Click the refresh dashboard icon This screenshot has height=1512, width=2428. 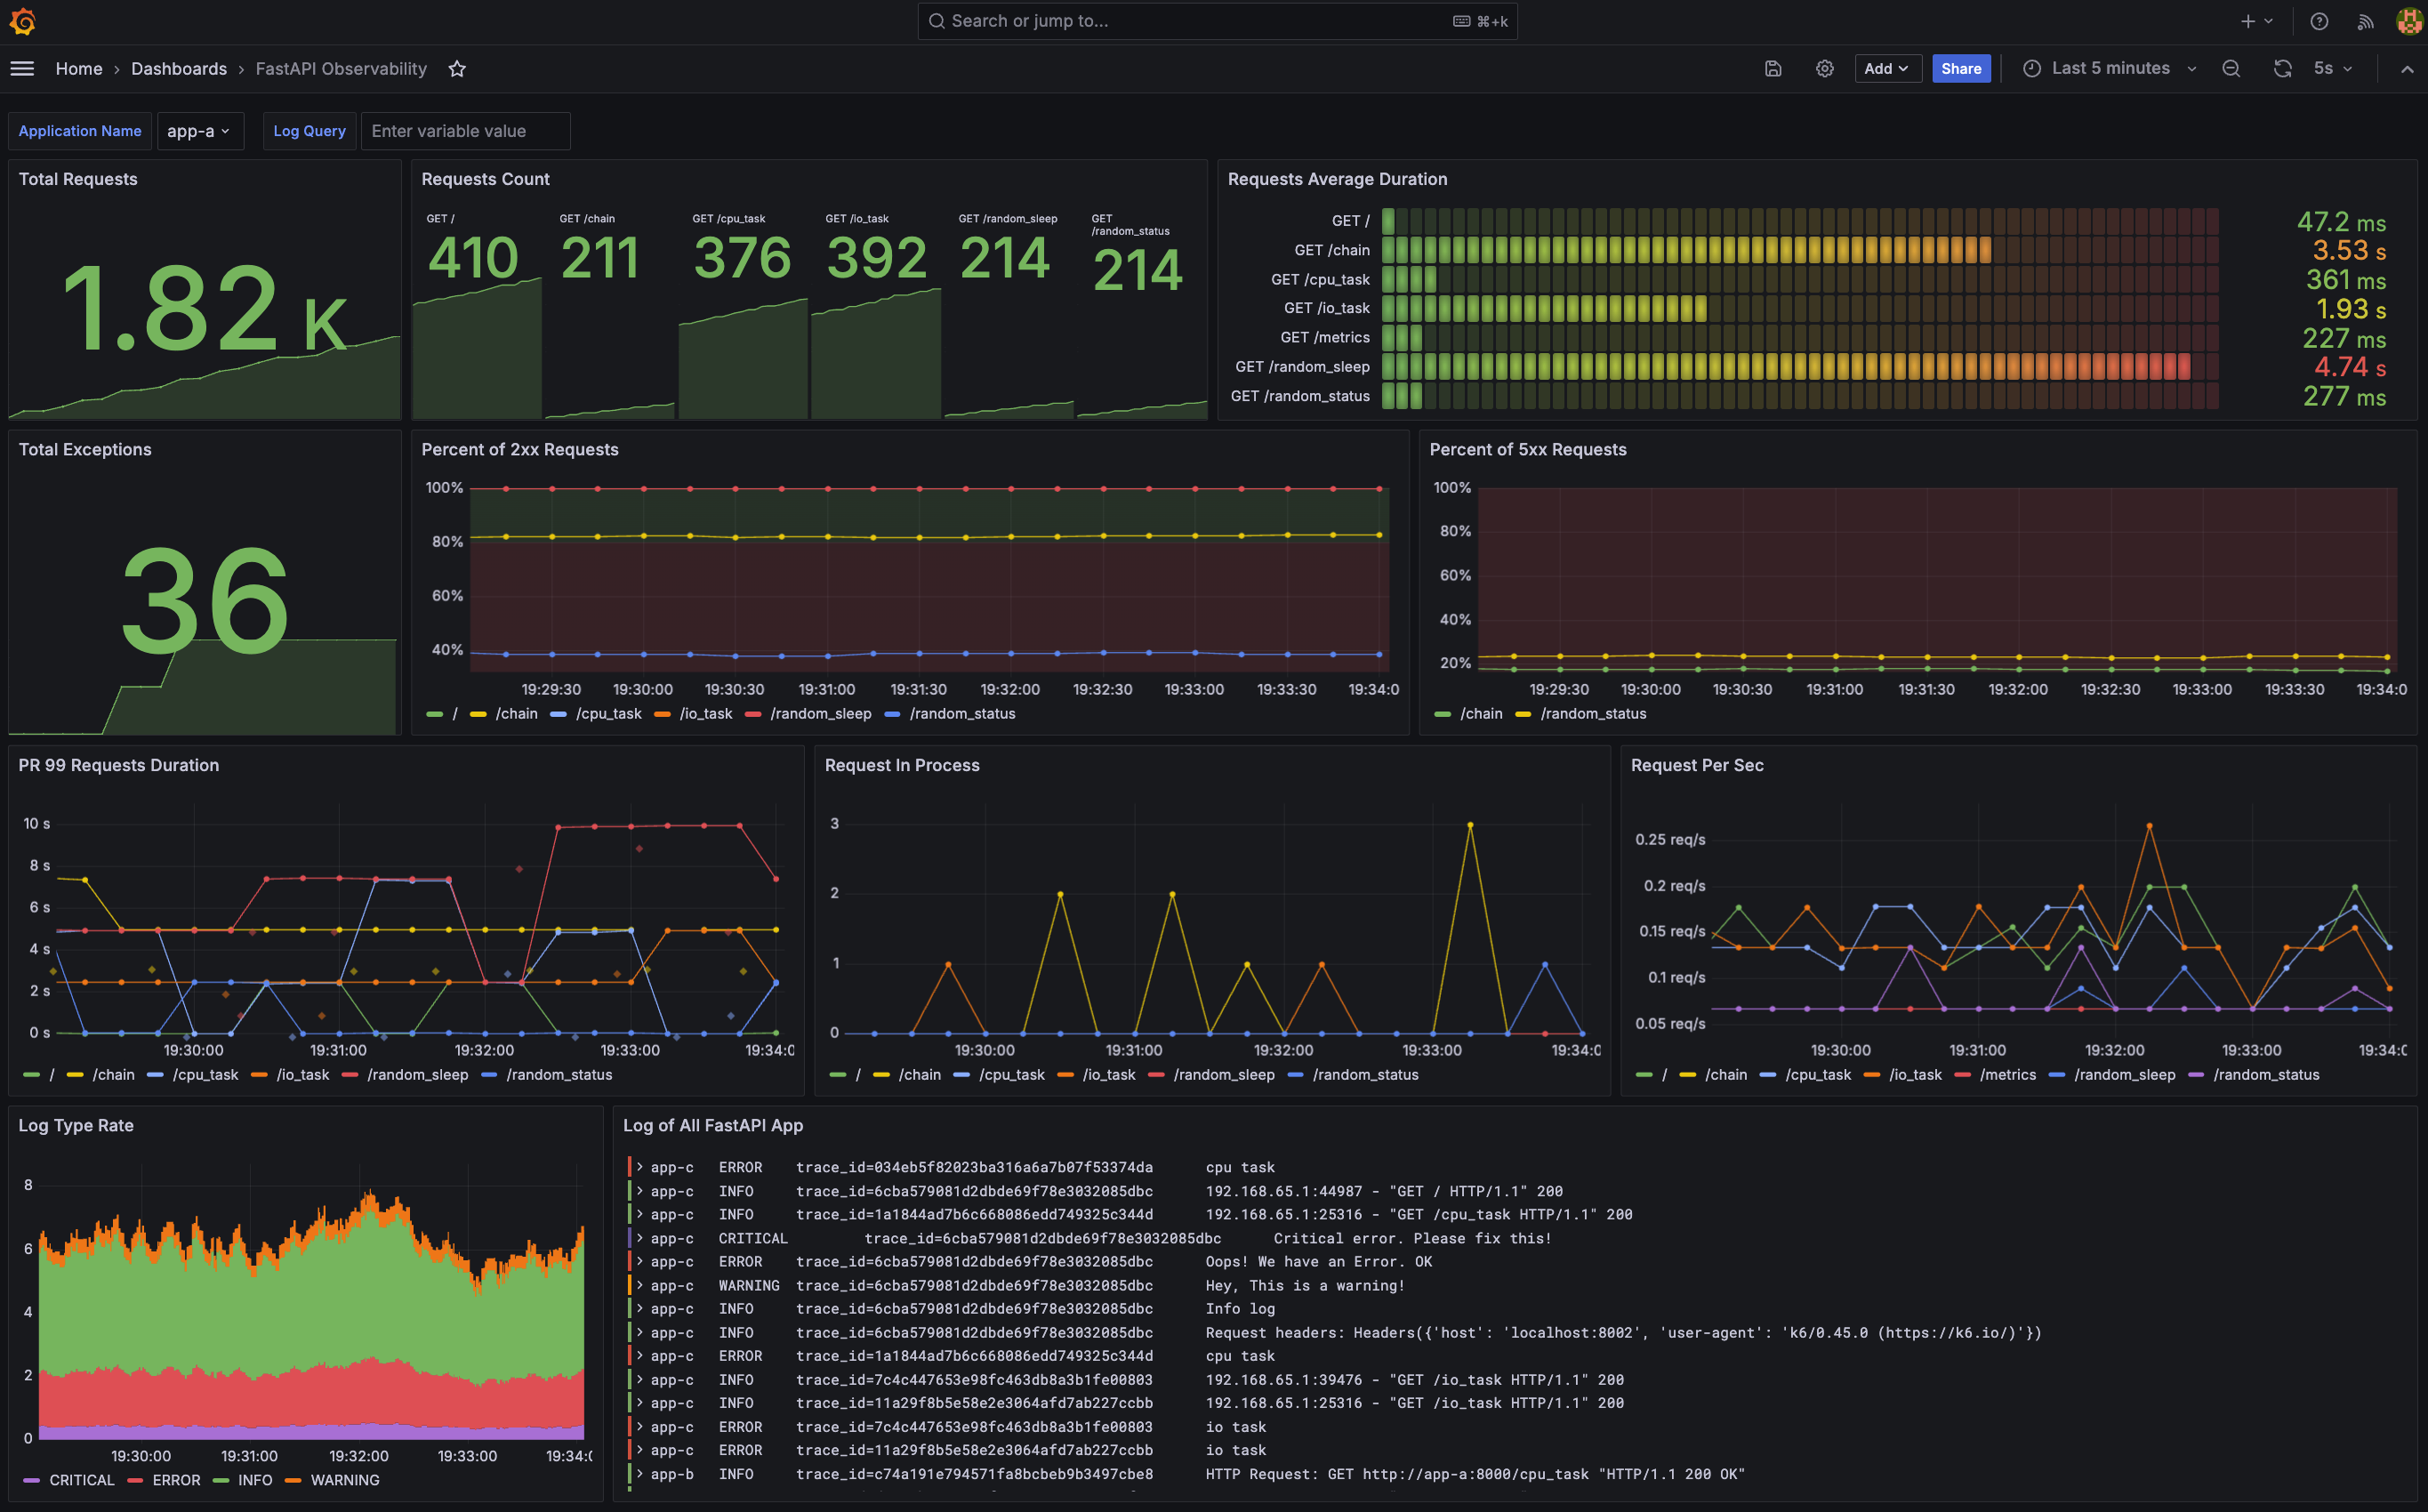tap(2282, 68)
